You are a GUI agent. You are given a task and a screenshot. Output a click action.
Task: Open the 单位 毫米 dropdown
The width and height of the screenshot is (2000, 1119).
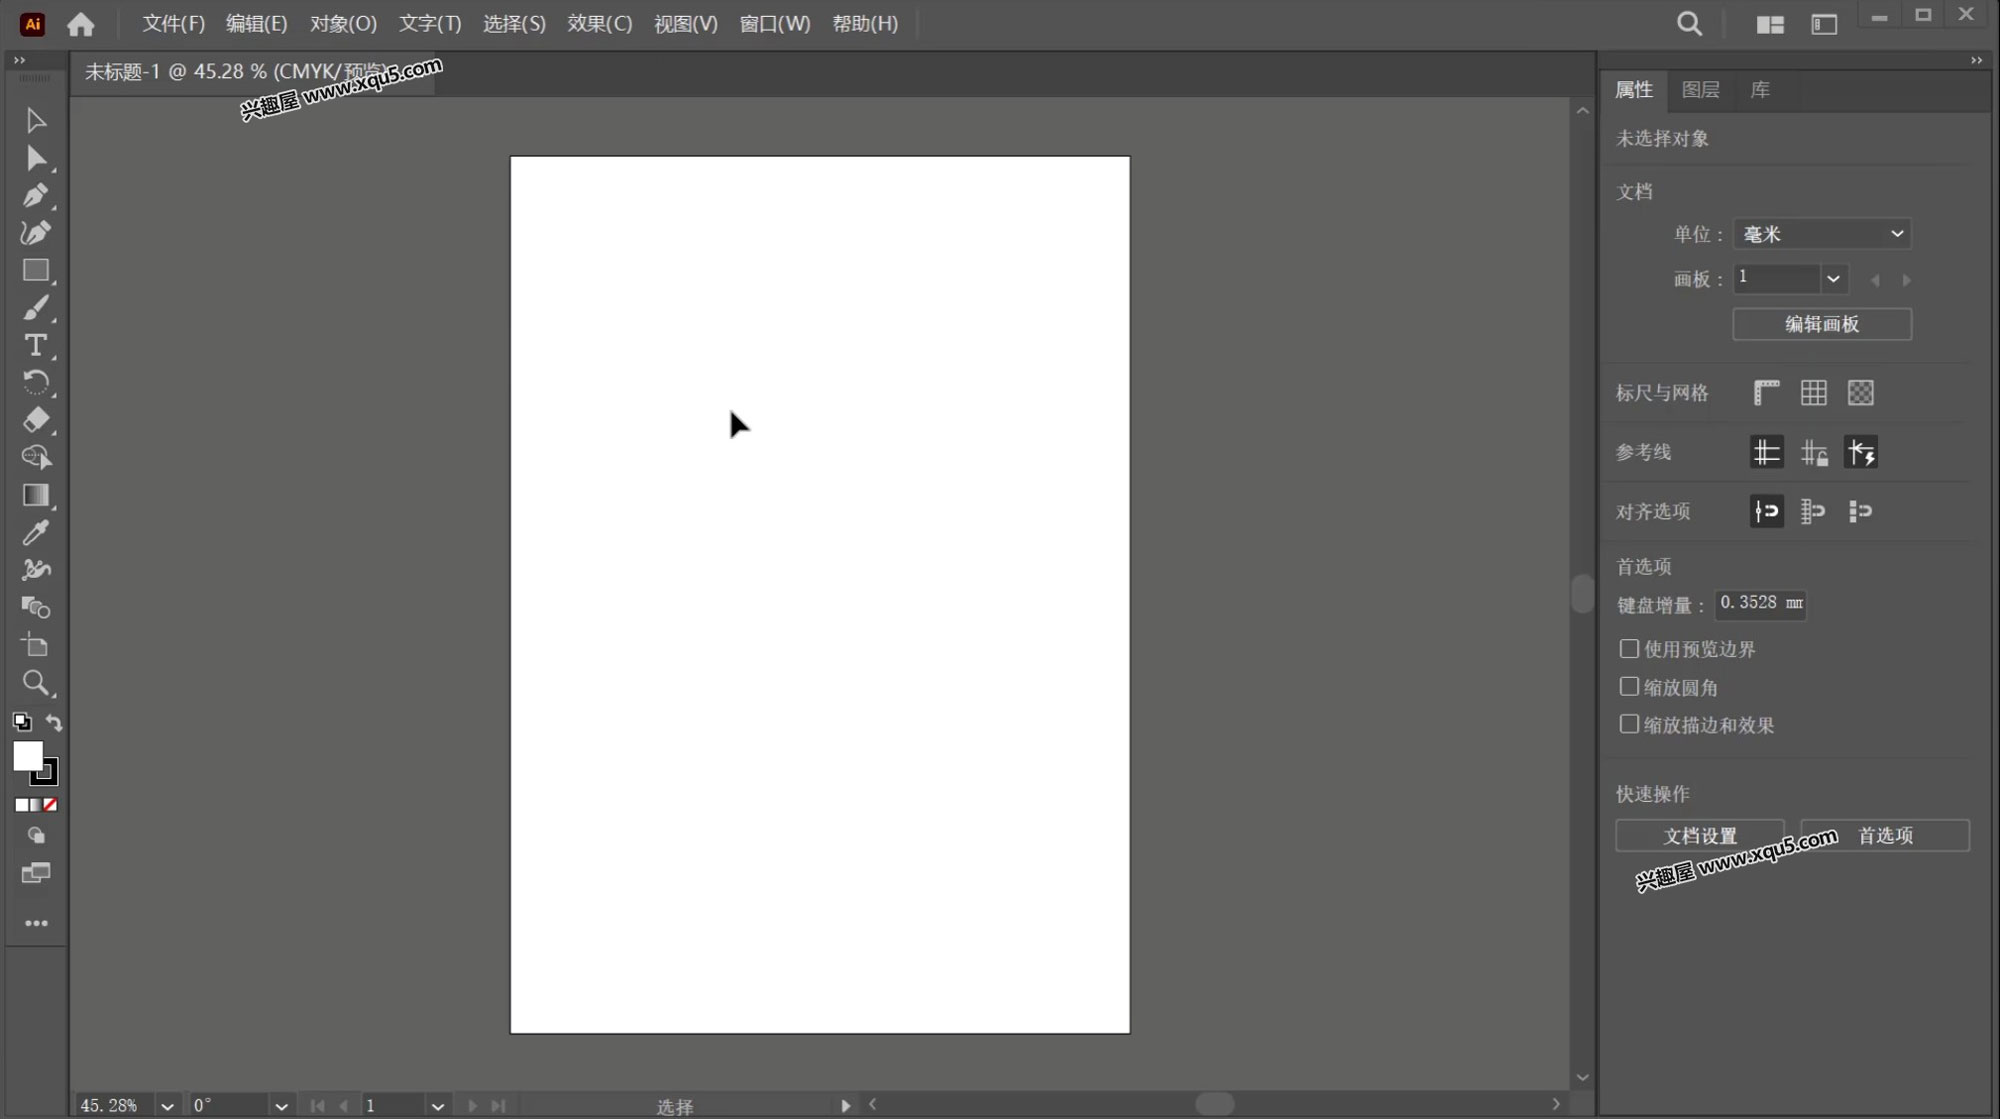1822,234
